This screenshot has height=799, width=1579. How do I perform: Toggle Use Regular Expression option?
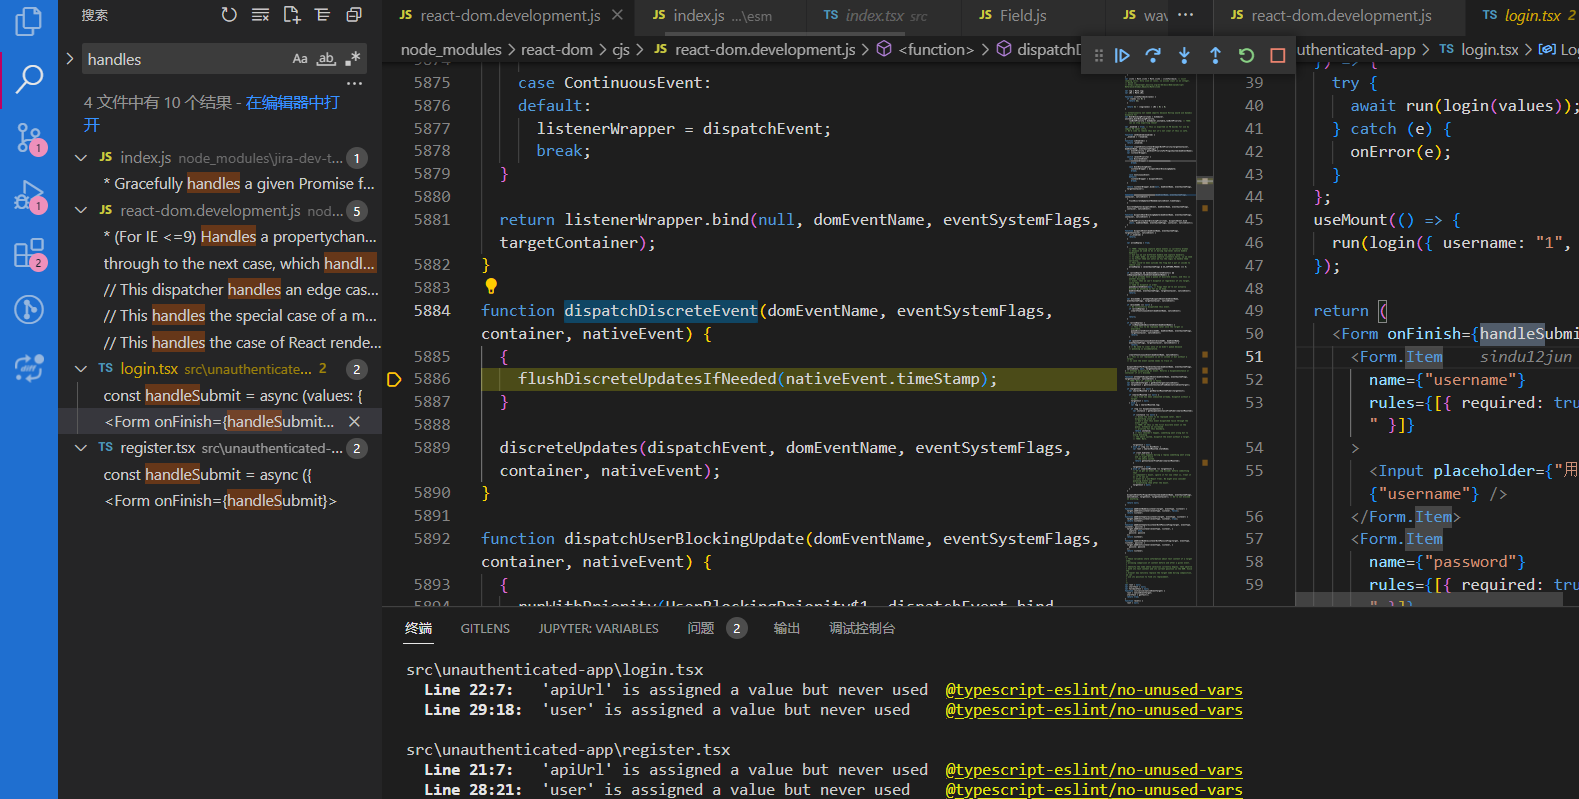click(352, 59)
